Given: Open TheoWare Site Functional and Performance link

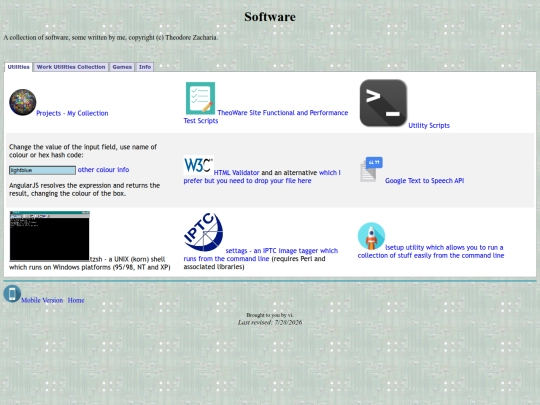Looking at the screenshot, I should click(x=266, y=116).
